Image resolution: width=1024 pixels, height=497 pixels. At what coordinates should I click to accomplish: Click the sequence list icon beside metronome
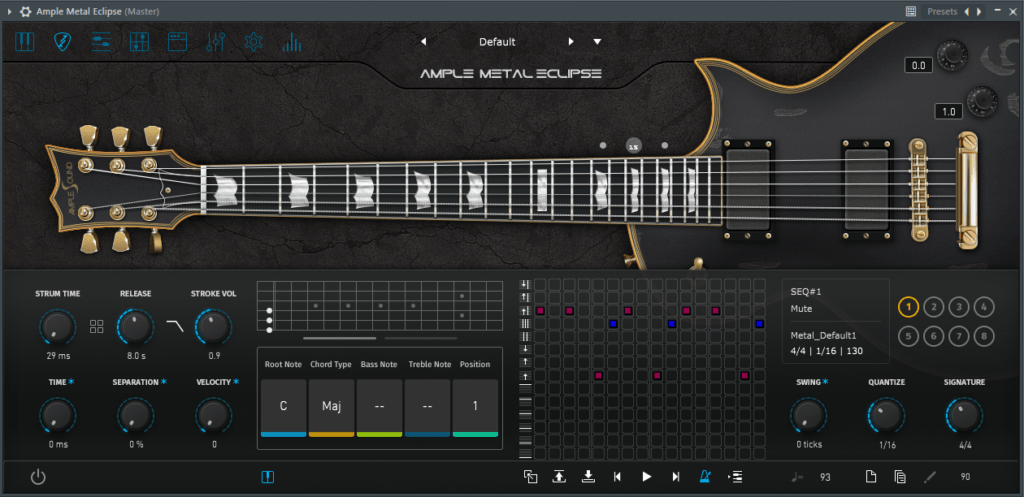tap(735, 477)
